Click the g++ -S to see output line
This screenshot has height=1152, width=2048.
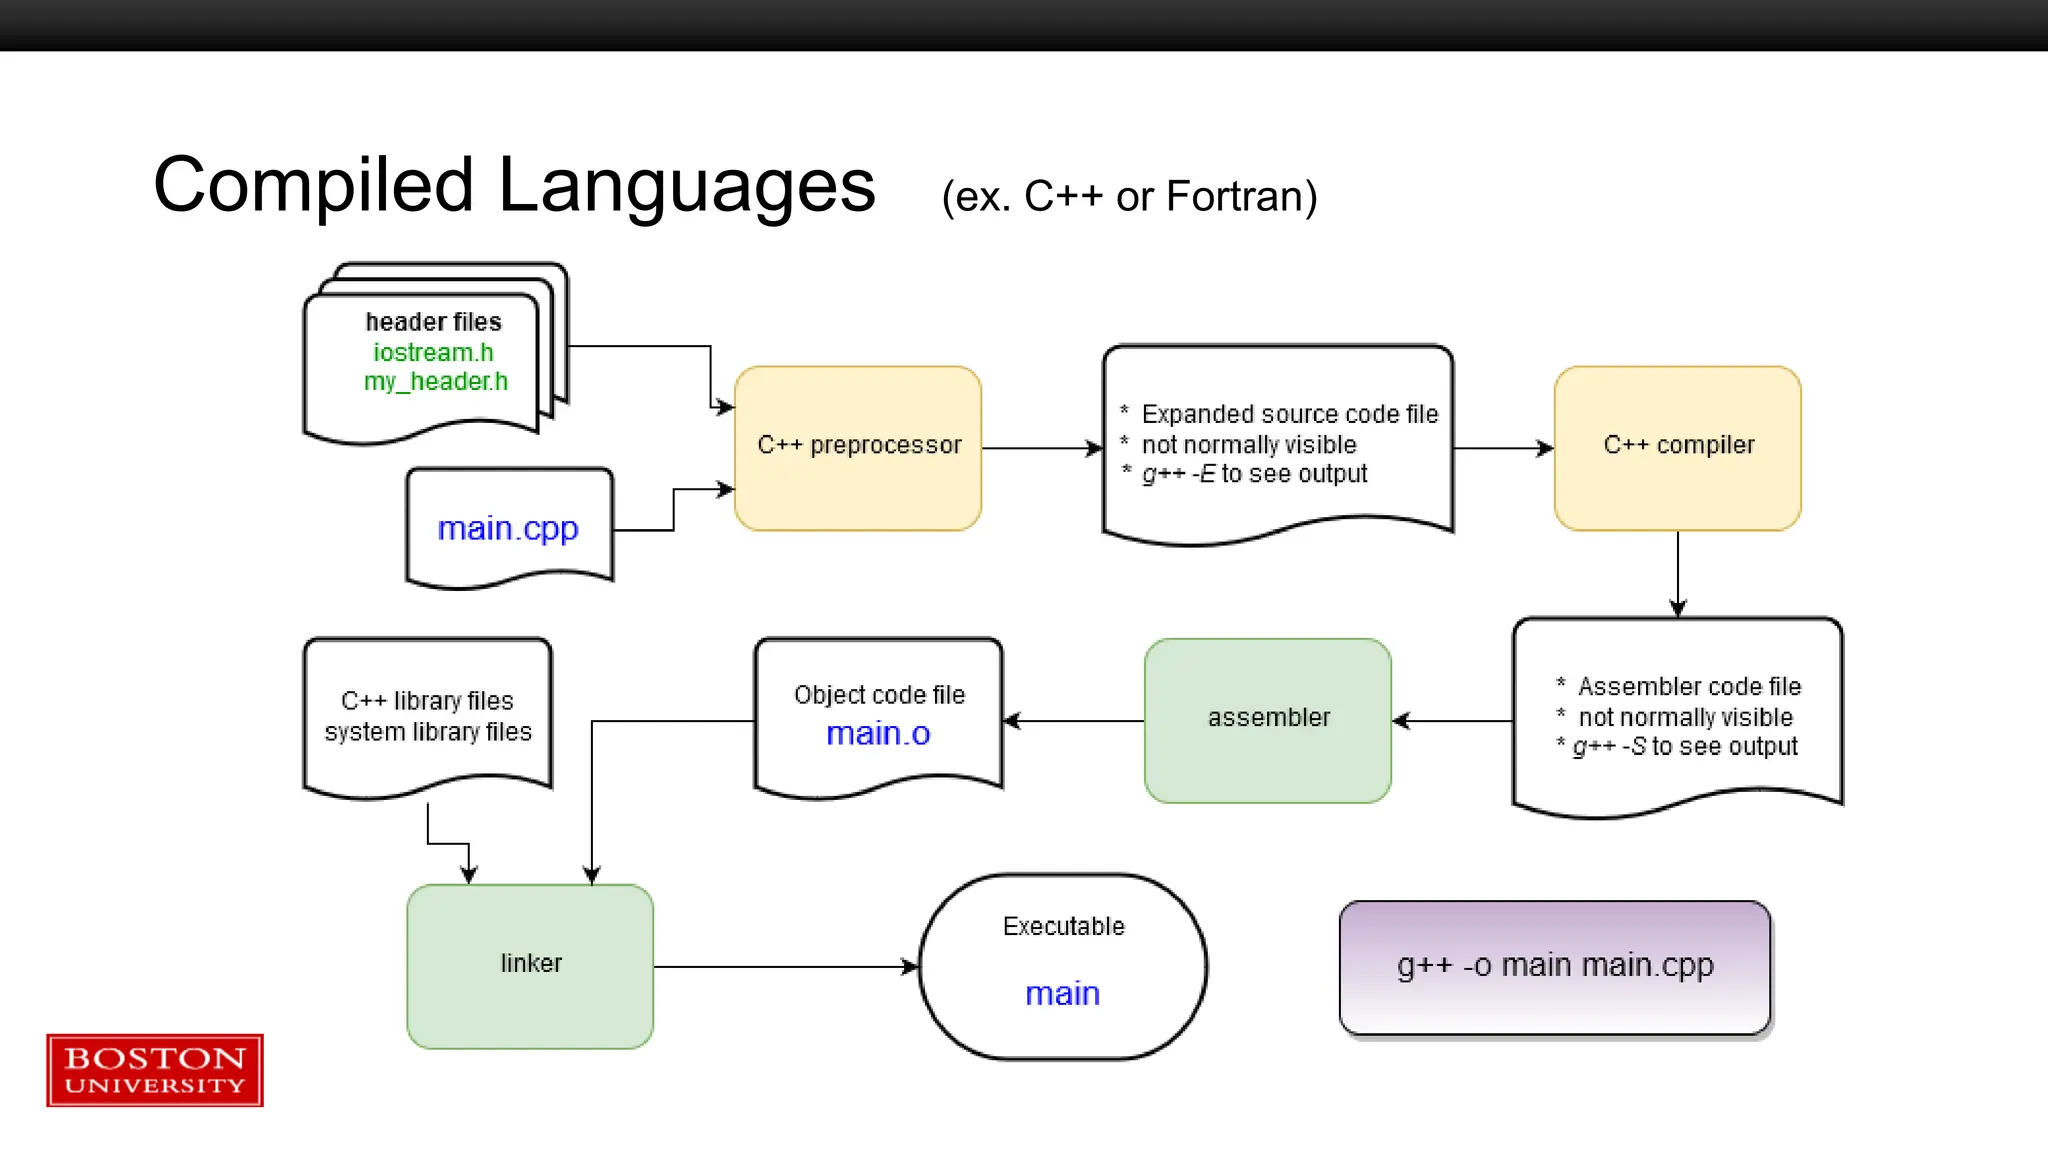[1685, 747]
